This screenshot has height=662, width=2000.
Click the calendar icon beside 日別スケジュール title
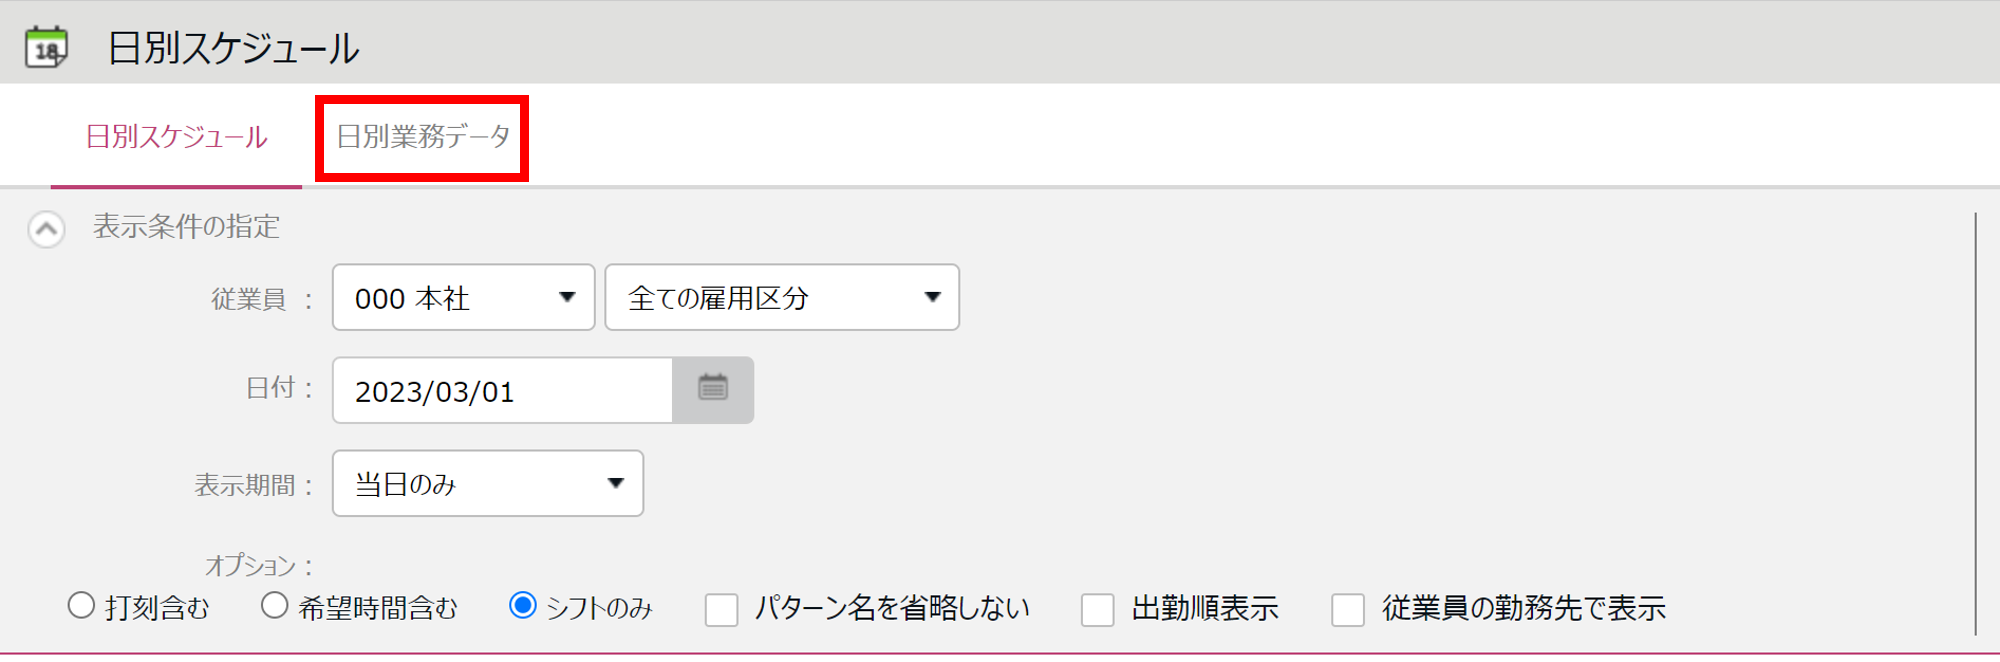[x=46, y=47]
